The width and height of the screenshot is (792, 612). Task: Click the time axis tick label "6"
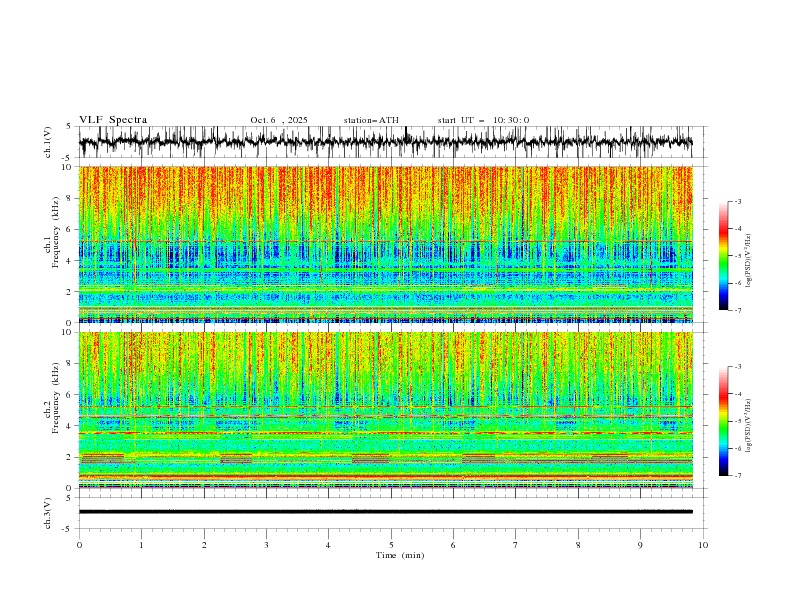click(x=453, y=545)
